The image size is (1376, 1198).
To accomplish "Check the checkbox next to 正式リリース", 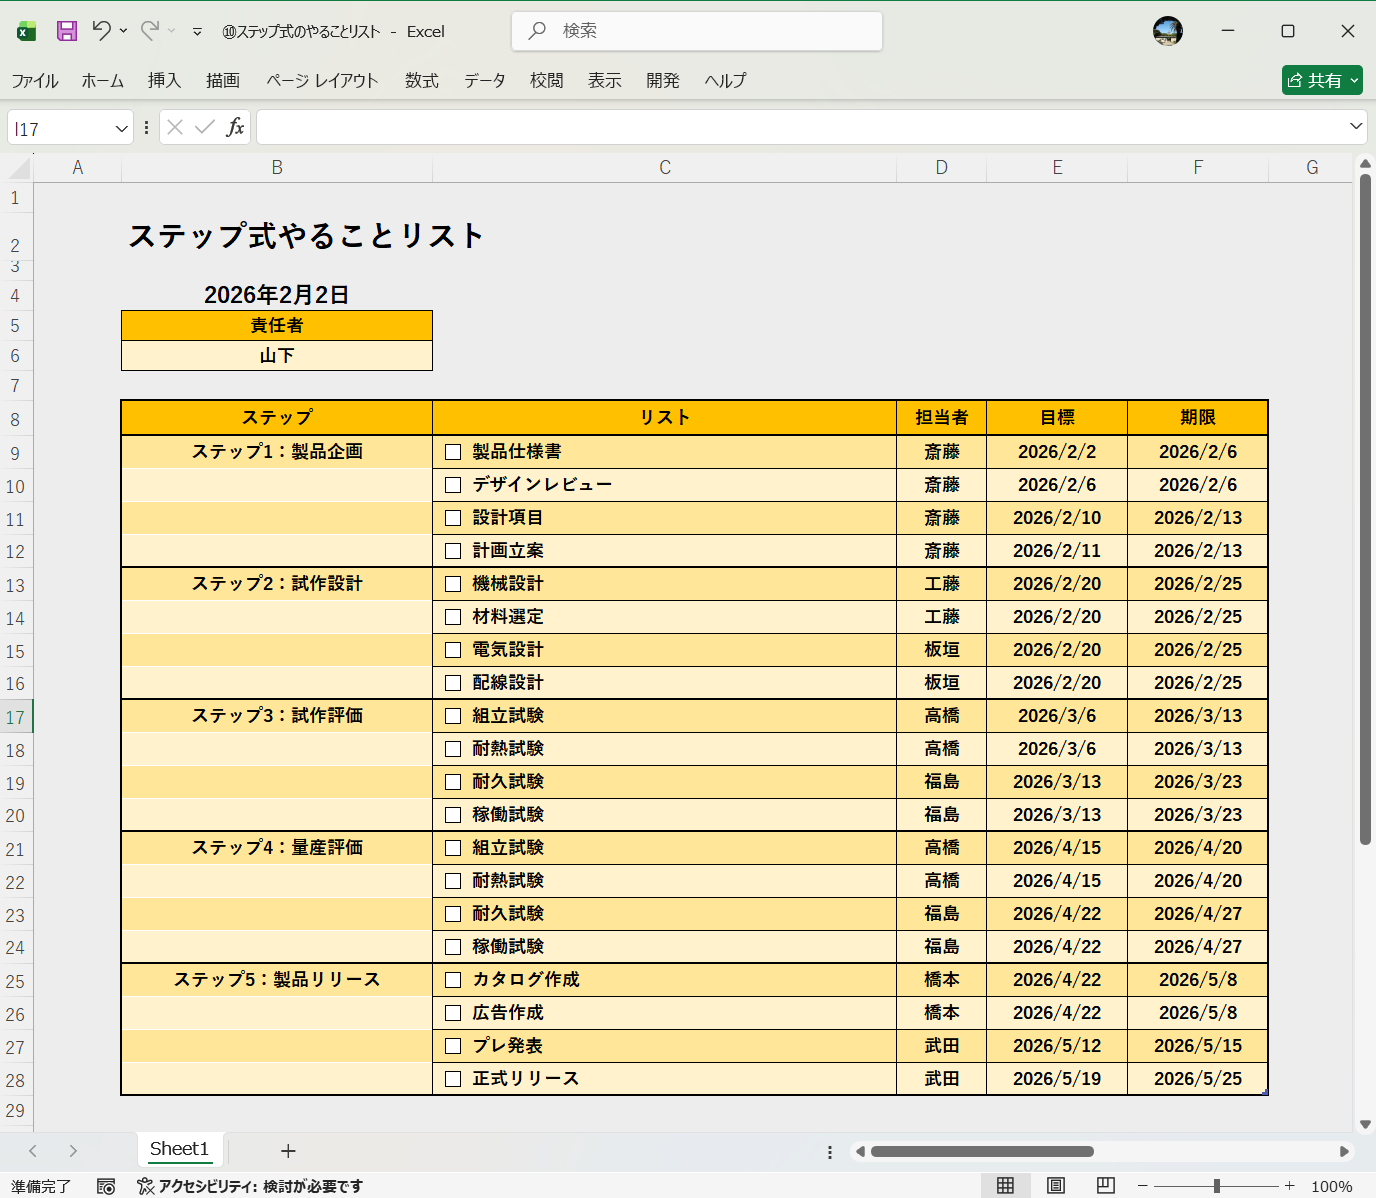I will pos(453,1078).
